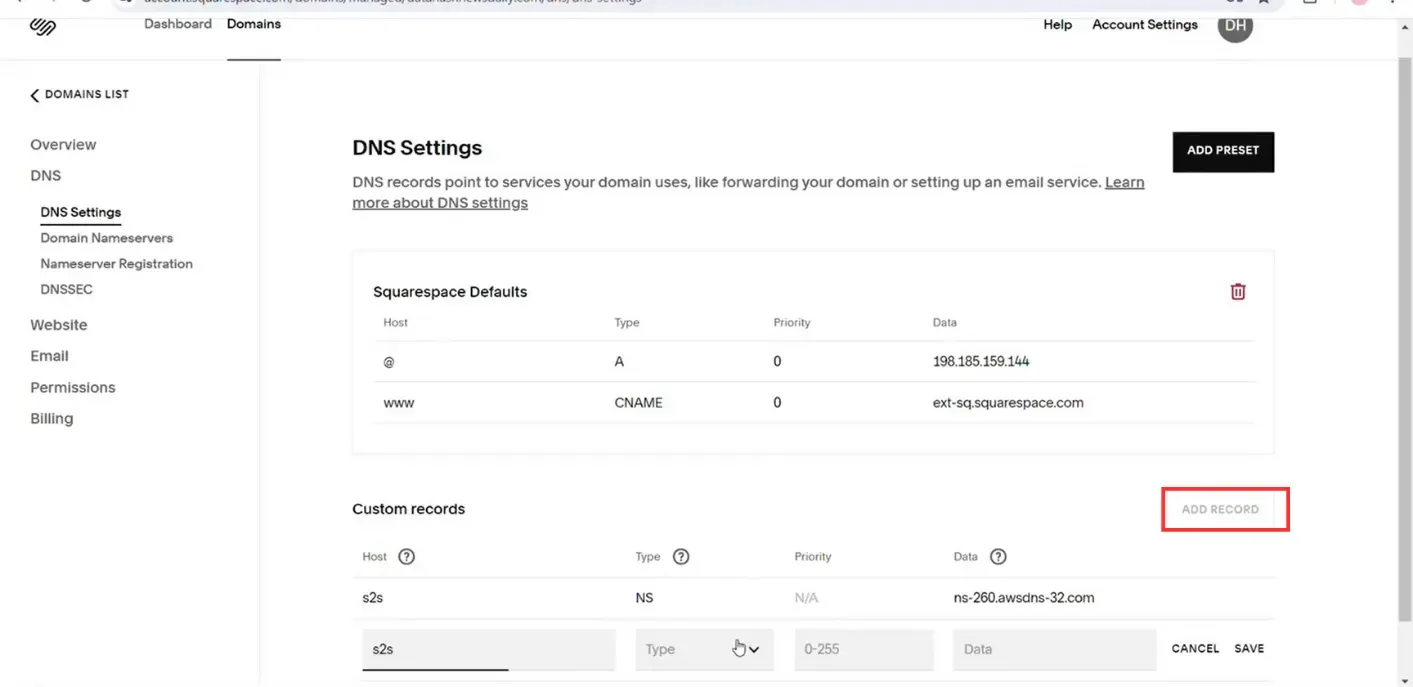This screenshot has width=1413, height=687.
Task: Click the help icon beside Type
Action: tap(681, 557)
